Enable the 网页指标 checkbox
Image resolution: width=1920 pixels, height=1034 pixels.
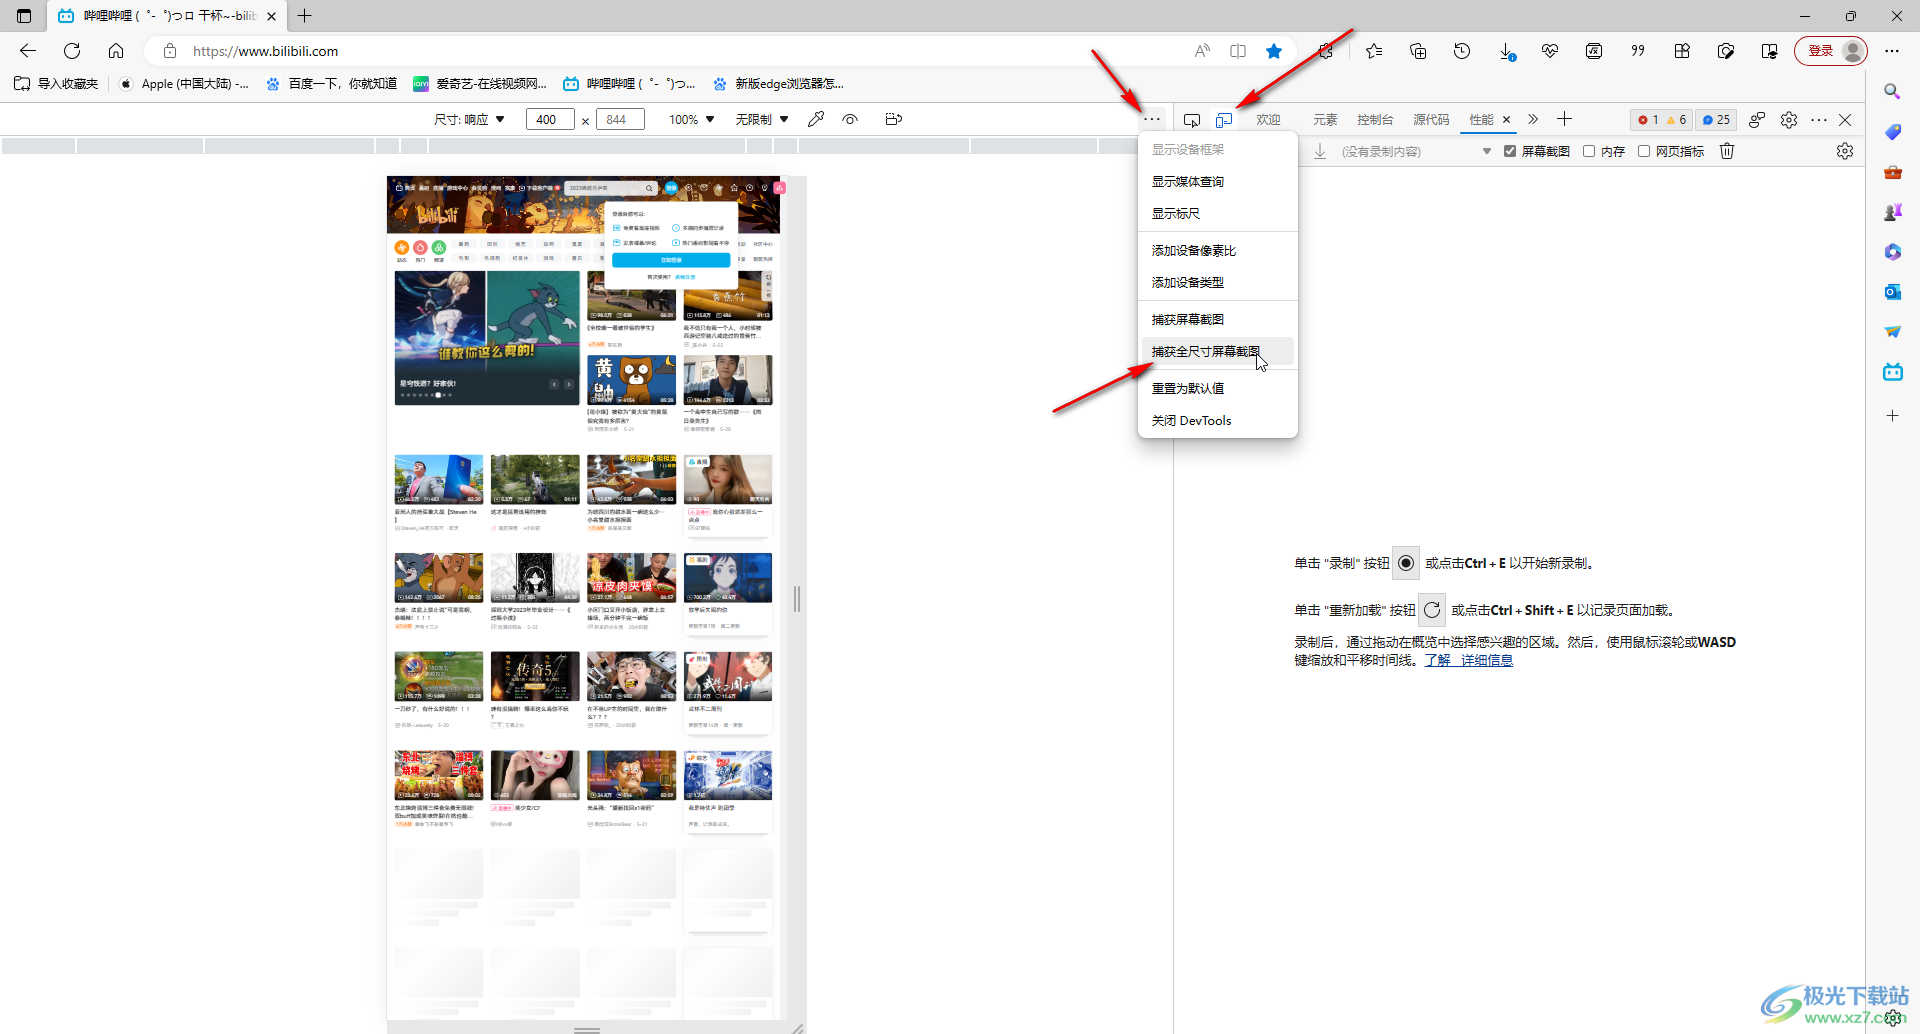(1644, 151)
